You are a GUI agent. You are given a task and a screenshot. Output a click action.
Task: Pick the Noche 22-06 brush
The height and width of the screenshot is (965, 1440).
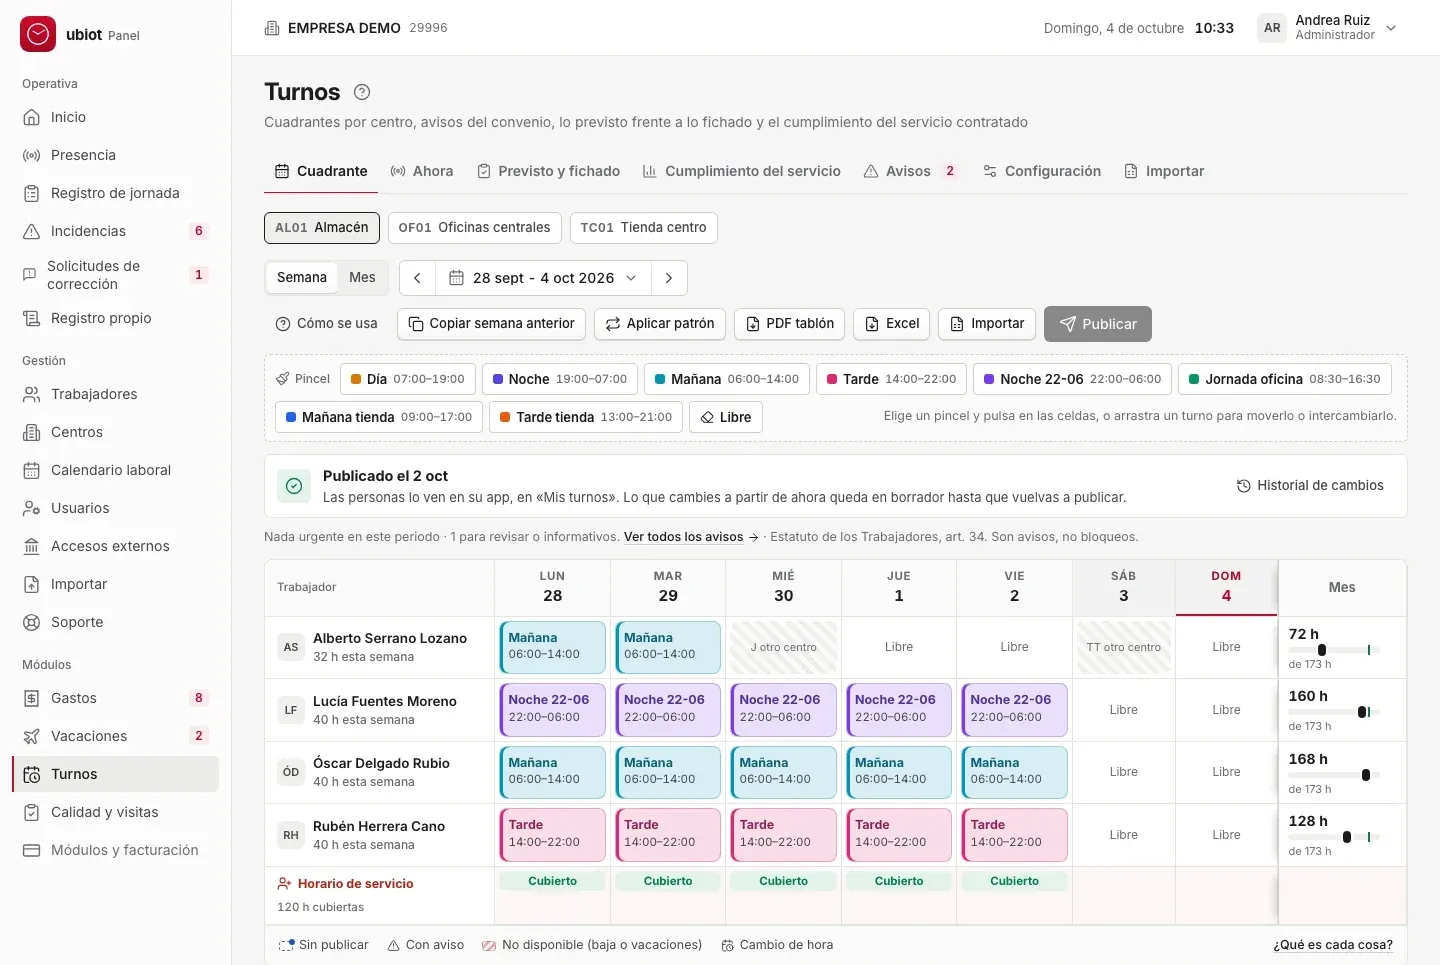point(1072,379)
